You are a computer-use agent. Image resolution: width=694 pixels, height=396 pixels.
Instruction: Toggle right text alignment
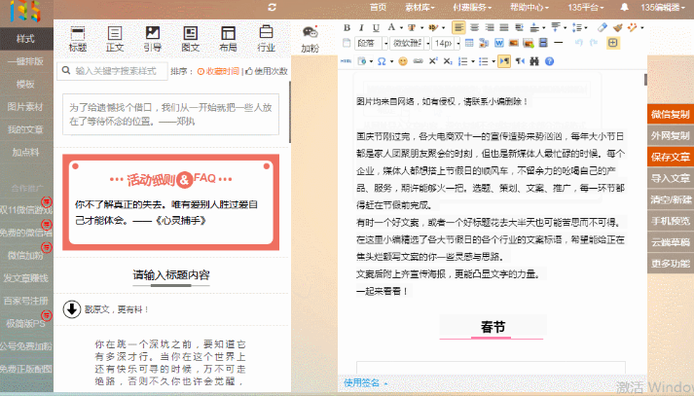point(490,27)
